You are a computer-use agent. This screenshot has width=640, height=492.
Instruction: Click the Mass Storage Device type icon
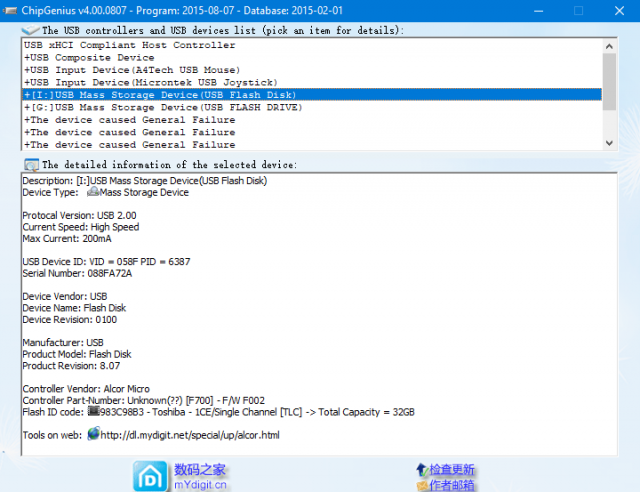pyautogui.click(x=93, y=191)
